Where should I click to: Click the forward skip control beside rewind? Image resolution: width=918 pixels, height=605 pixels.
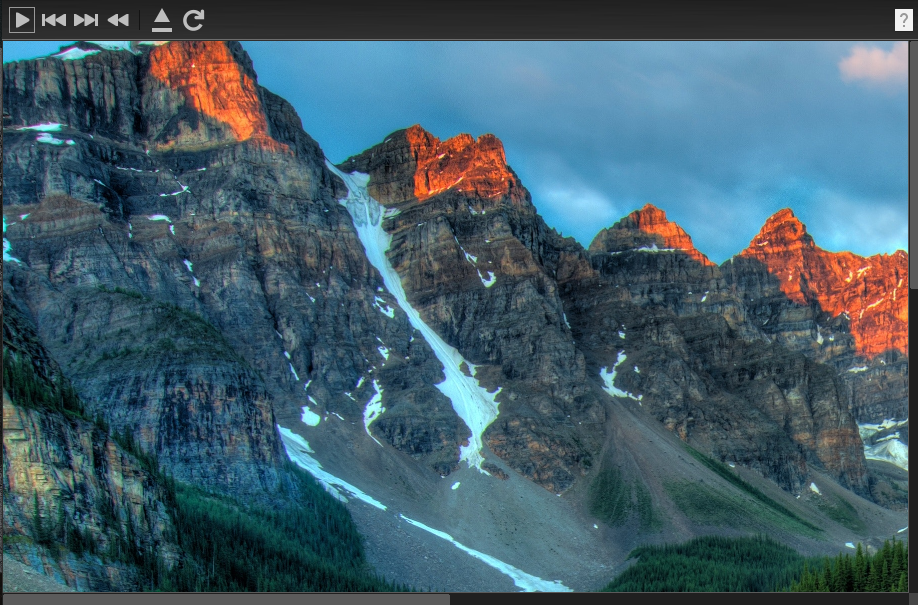pos(85,18)
